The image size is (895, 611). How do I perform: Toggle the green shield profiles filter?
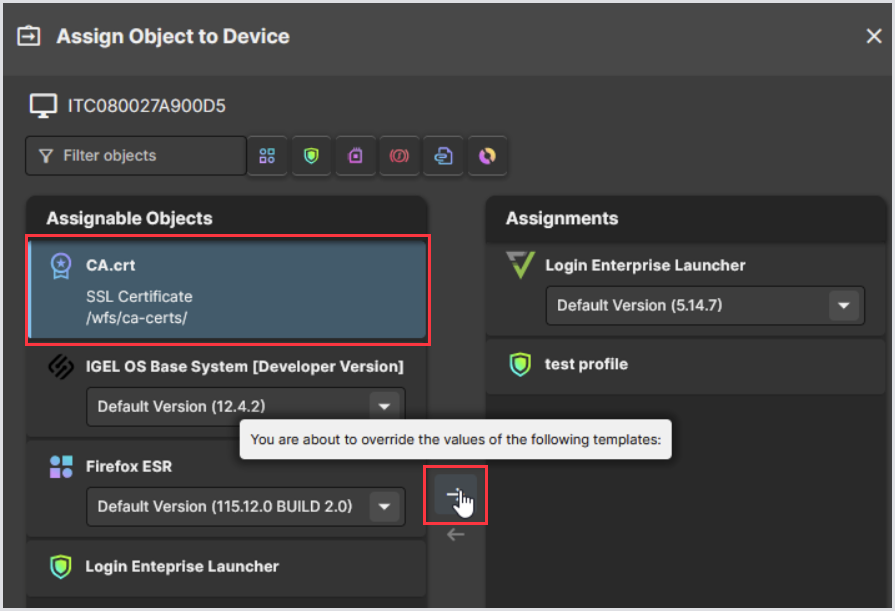click(x=311, y=156)
